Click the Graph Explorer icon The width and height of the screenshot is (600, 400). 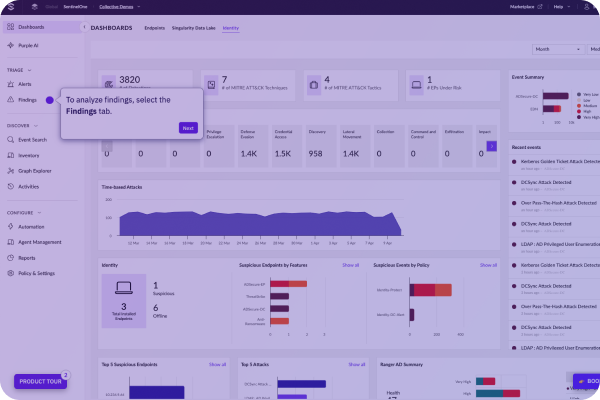tap(9, 171)
